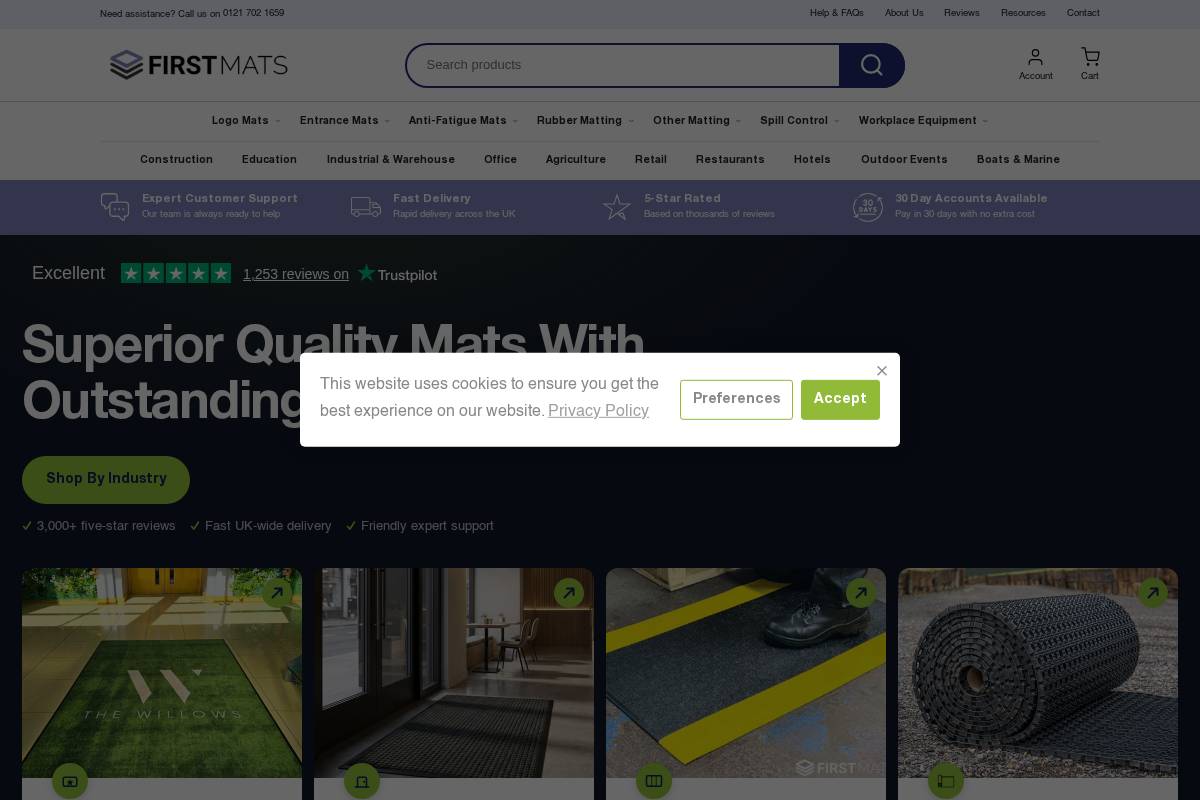
Task: Click the search magnifier icon
Action: click(870, 65)
